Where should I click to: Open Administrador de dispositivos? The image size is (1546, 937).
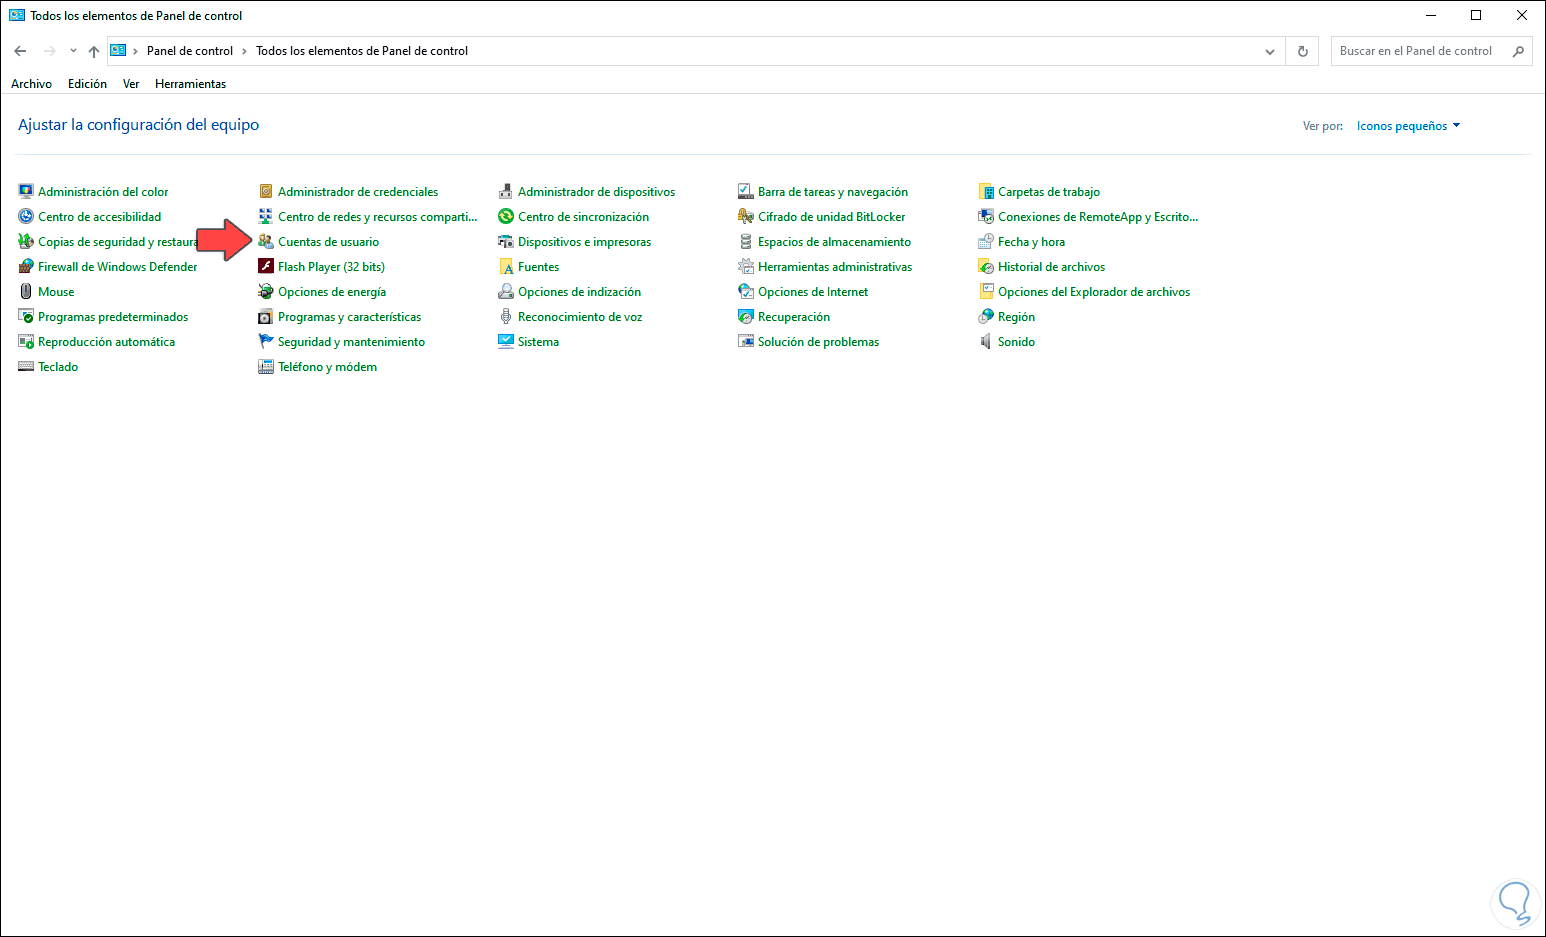[x=596, y=191]
